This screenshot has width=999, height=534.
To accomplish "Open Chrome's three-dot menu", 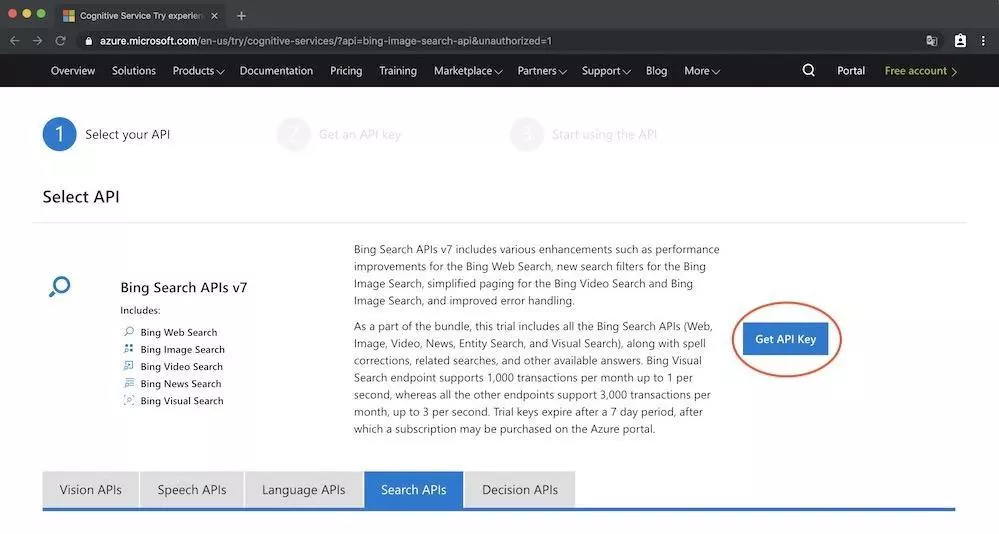I will pyautogui.click(x=983, y=41).
